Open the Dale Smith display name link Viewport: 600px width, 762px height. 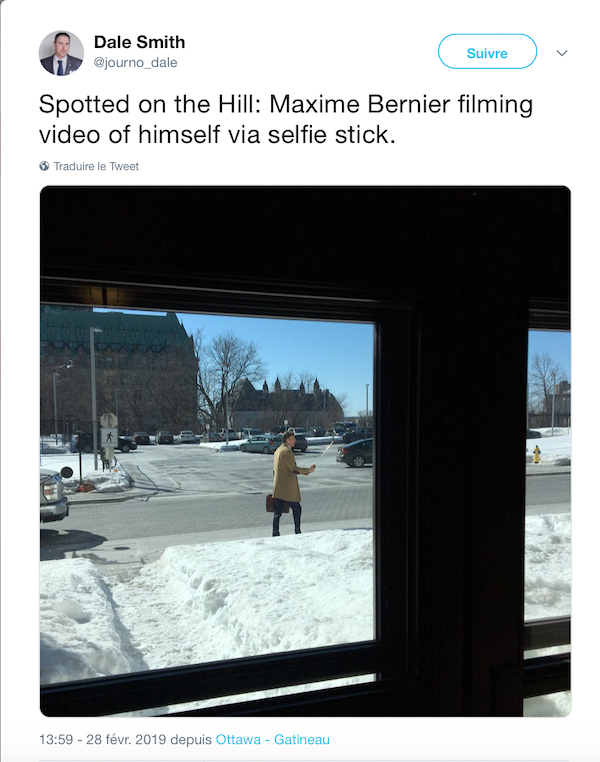coord(139,42)
